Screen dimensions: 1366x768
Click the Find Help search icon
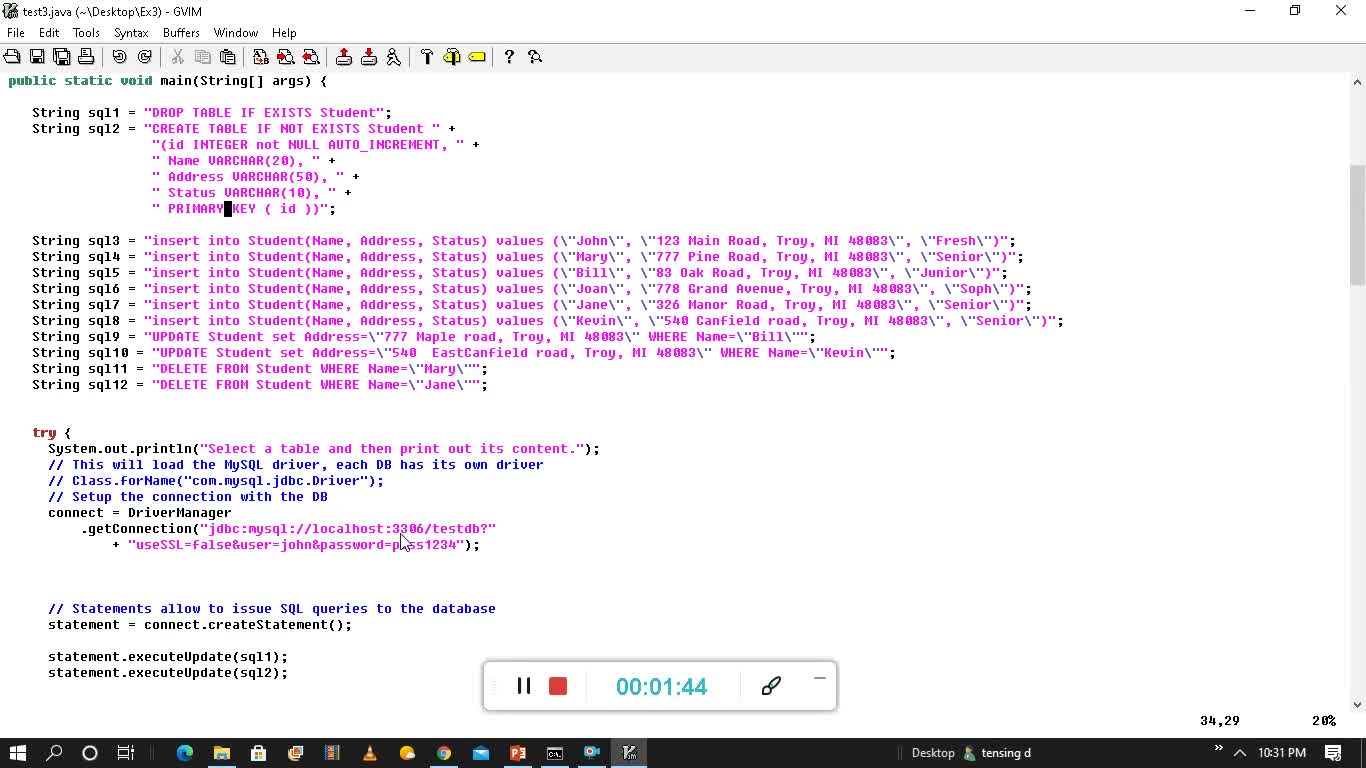(535, 57)
